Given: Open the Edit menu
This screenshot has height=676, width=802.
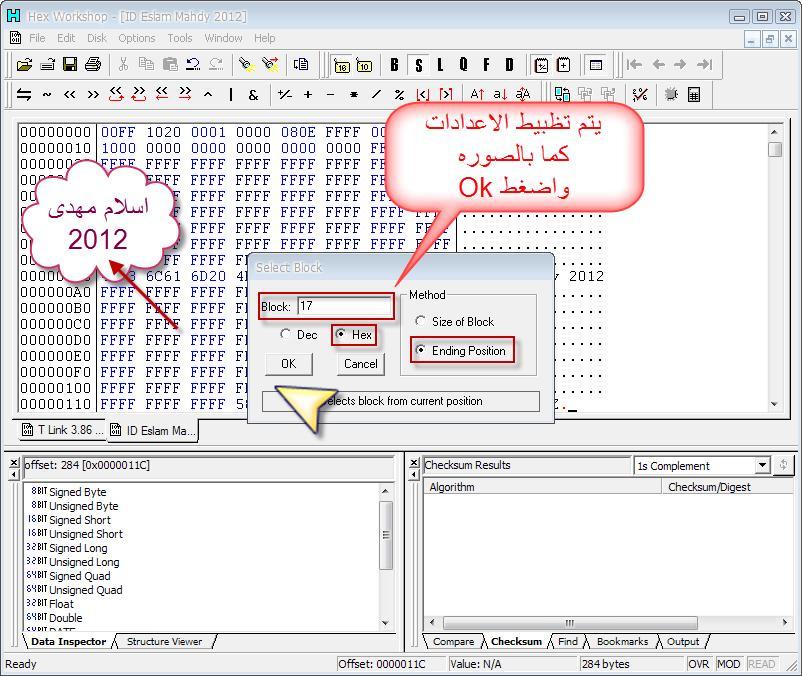Looking at the screenshot, I should (66, 38).
